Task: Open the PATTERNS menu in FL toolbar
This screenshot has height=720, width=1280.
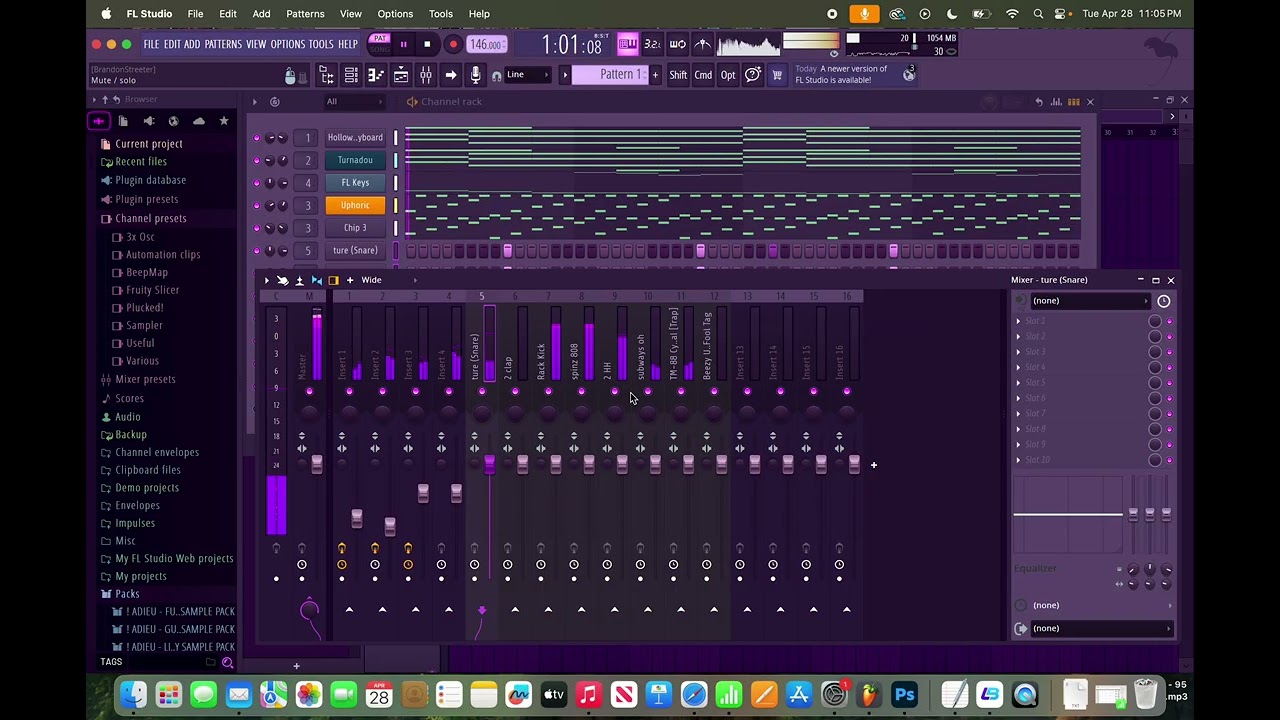Action: pos(223,44)
